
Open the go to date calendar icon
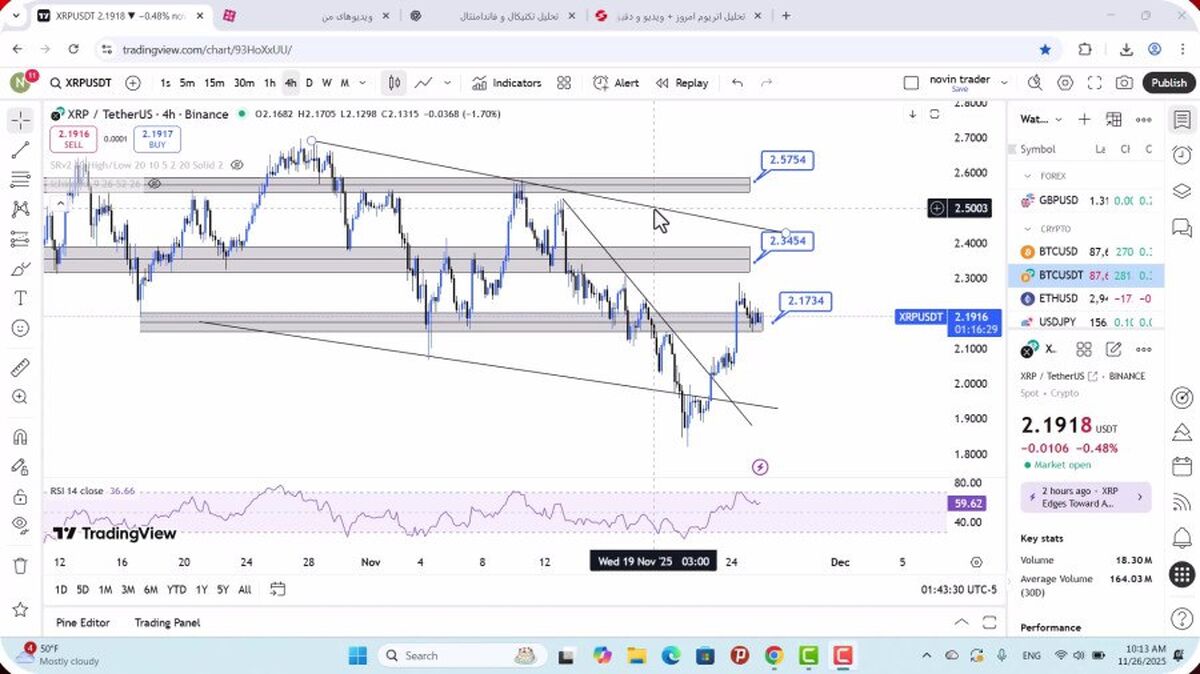tap(278, 589)
